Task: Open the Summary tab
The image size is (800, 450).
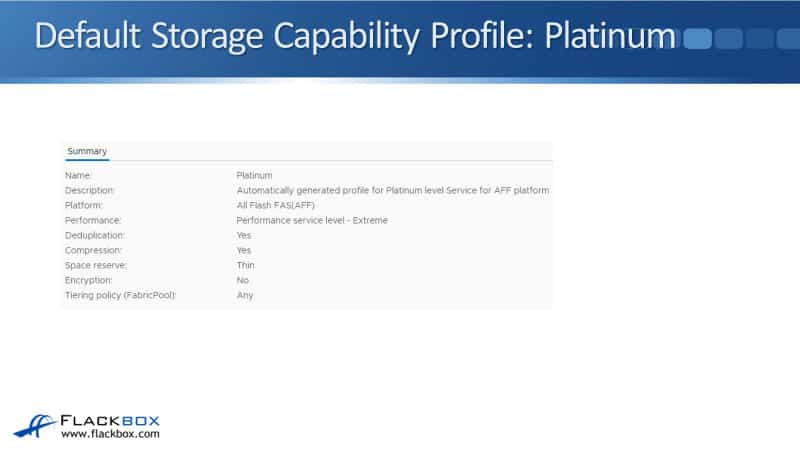Action: 87,151
